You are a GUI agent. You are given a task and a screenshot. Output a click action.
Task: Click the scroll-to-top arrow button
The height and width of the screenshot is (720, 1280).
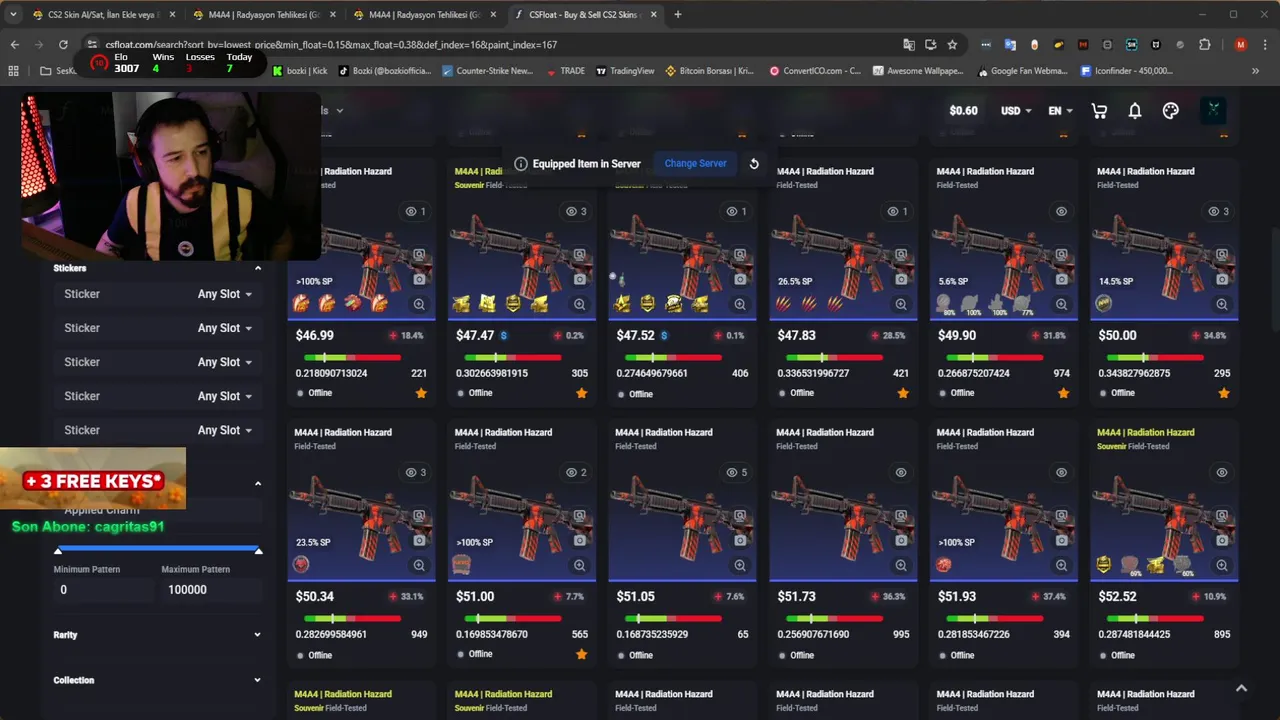pyautogui.click(x=1241, y=688)
